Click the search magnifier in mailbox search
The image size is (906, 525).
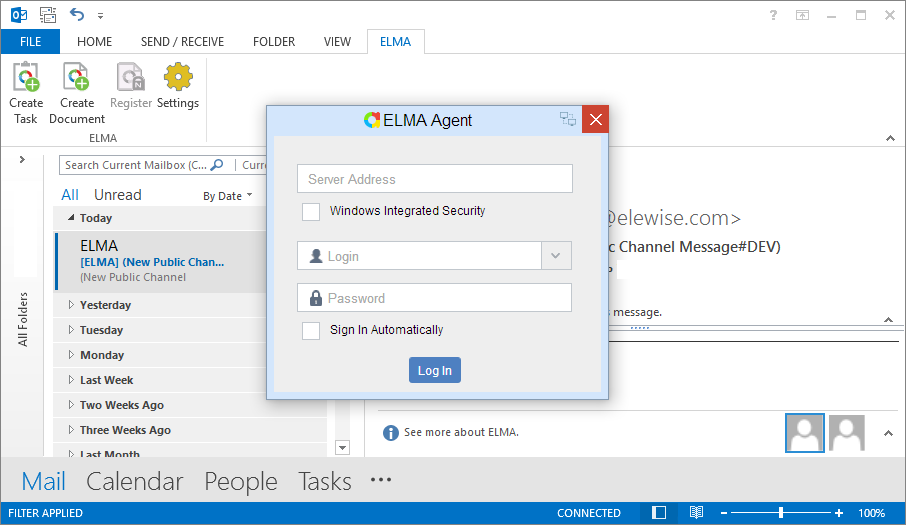(217, 165)
